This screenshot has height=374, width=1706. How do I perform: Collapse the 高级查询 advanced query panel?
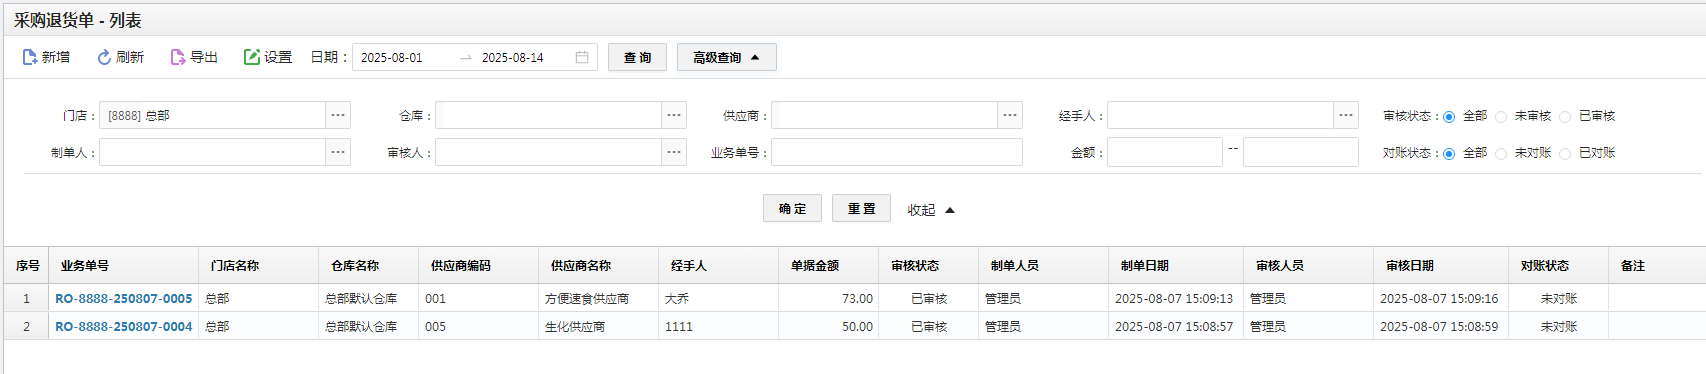pos(727,58)
